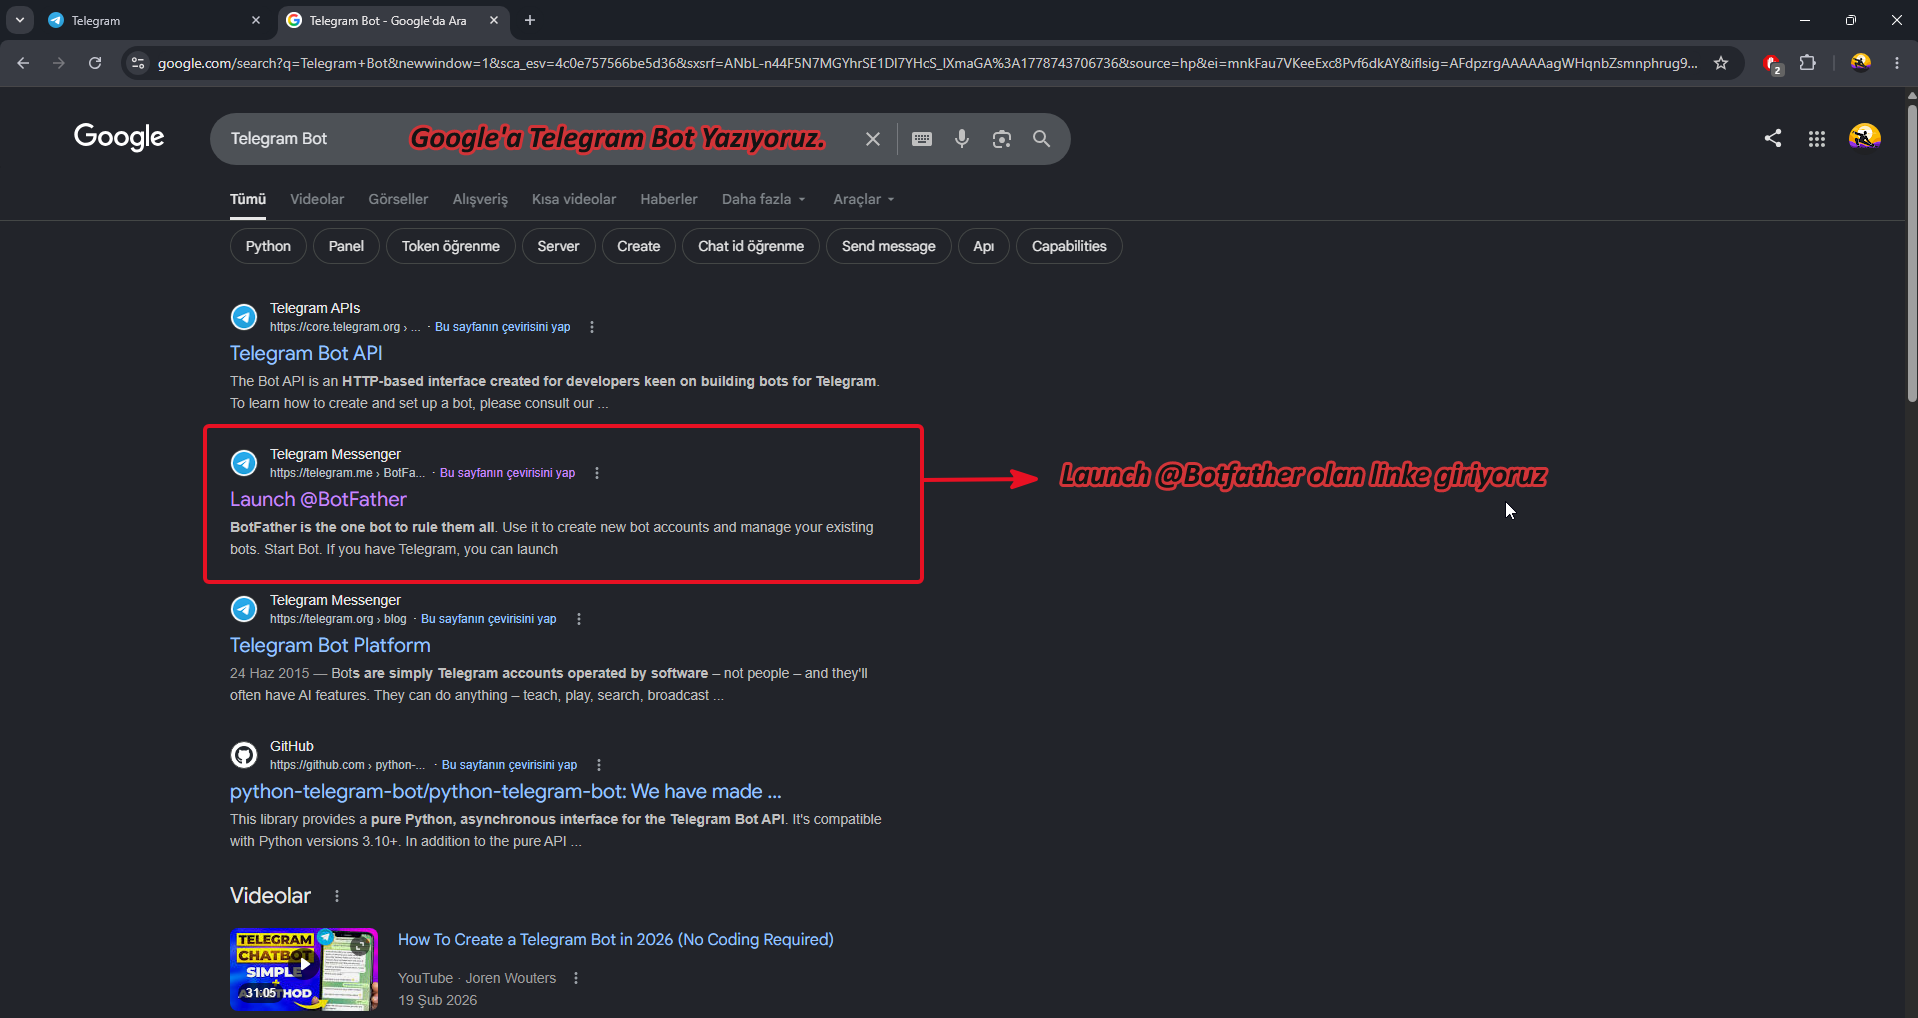
Task: Select the Tümü results tab
Action: (248, 199)
